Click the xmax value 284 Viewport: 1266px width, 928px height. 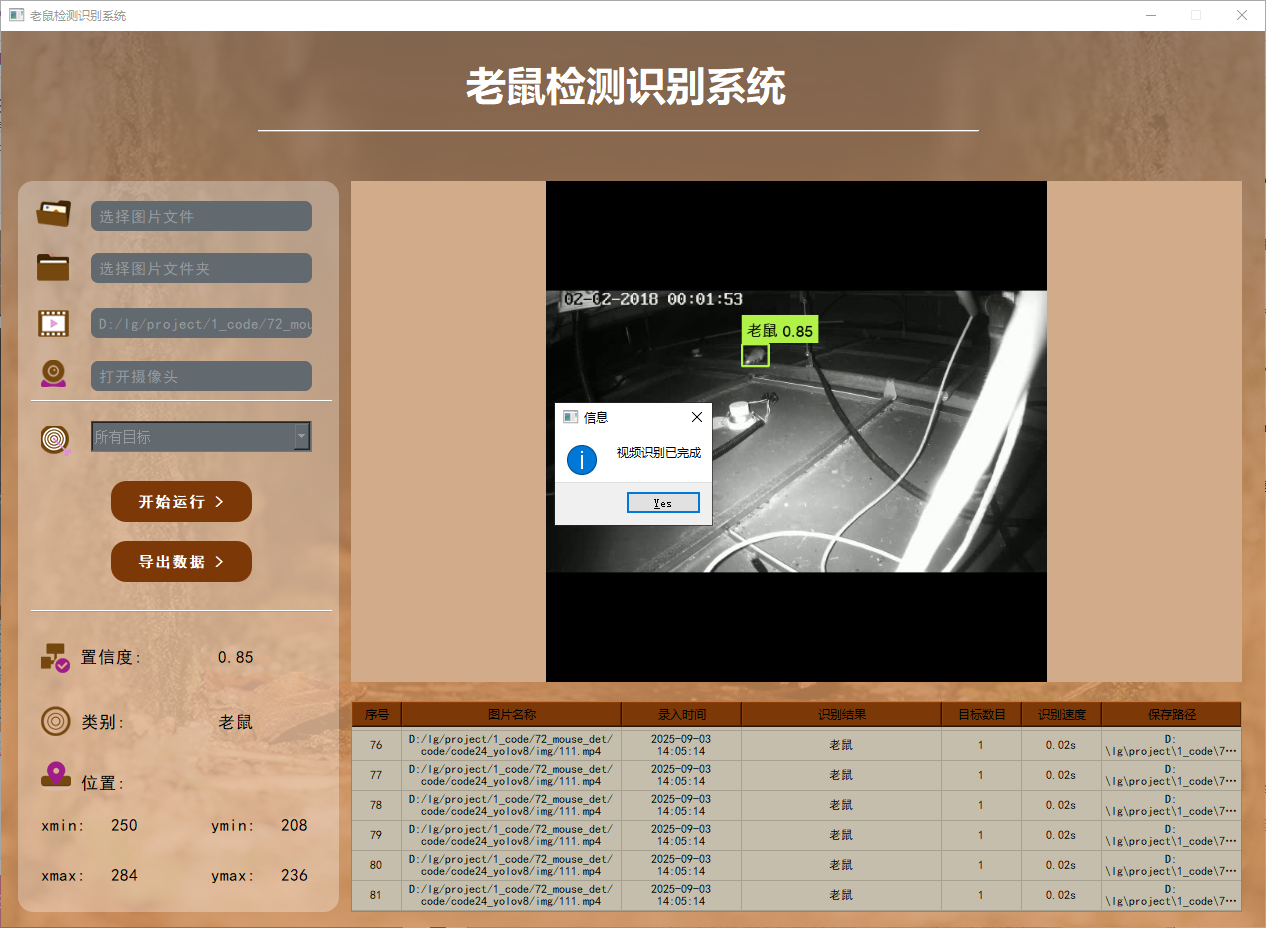124,875
